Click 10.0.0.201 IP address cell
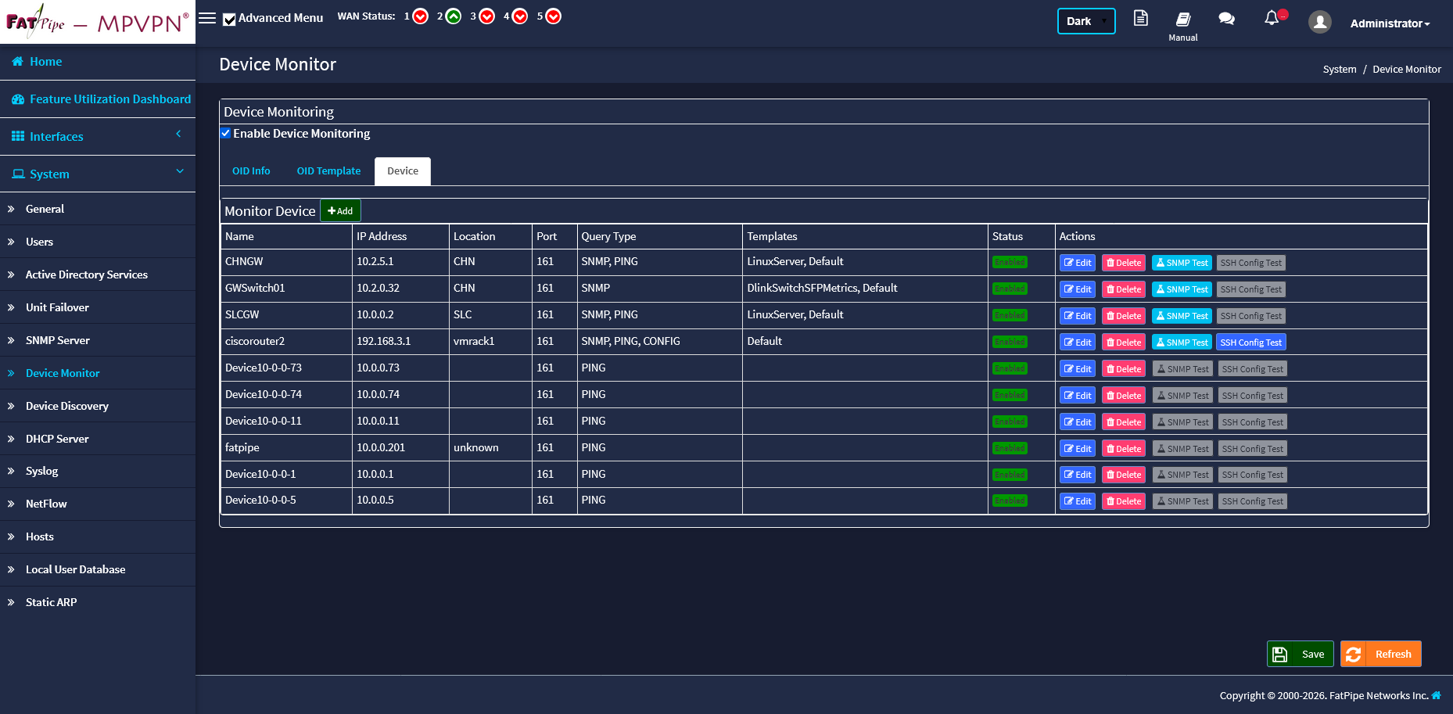This screenshot has height=714, width=1453. point(401,447)
